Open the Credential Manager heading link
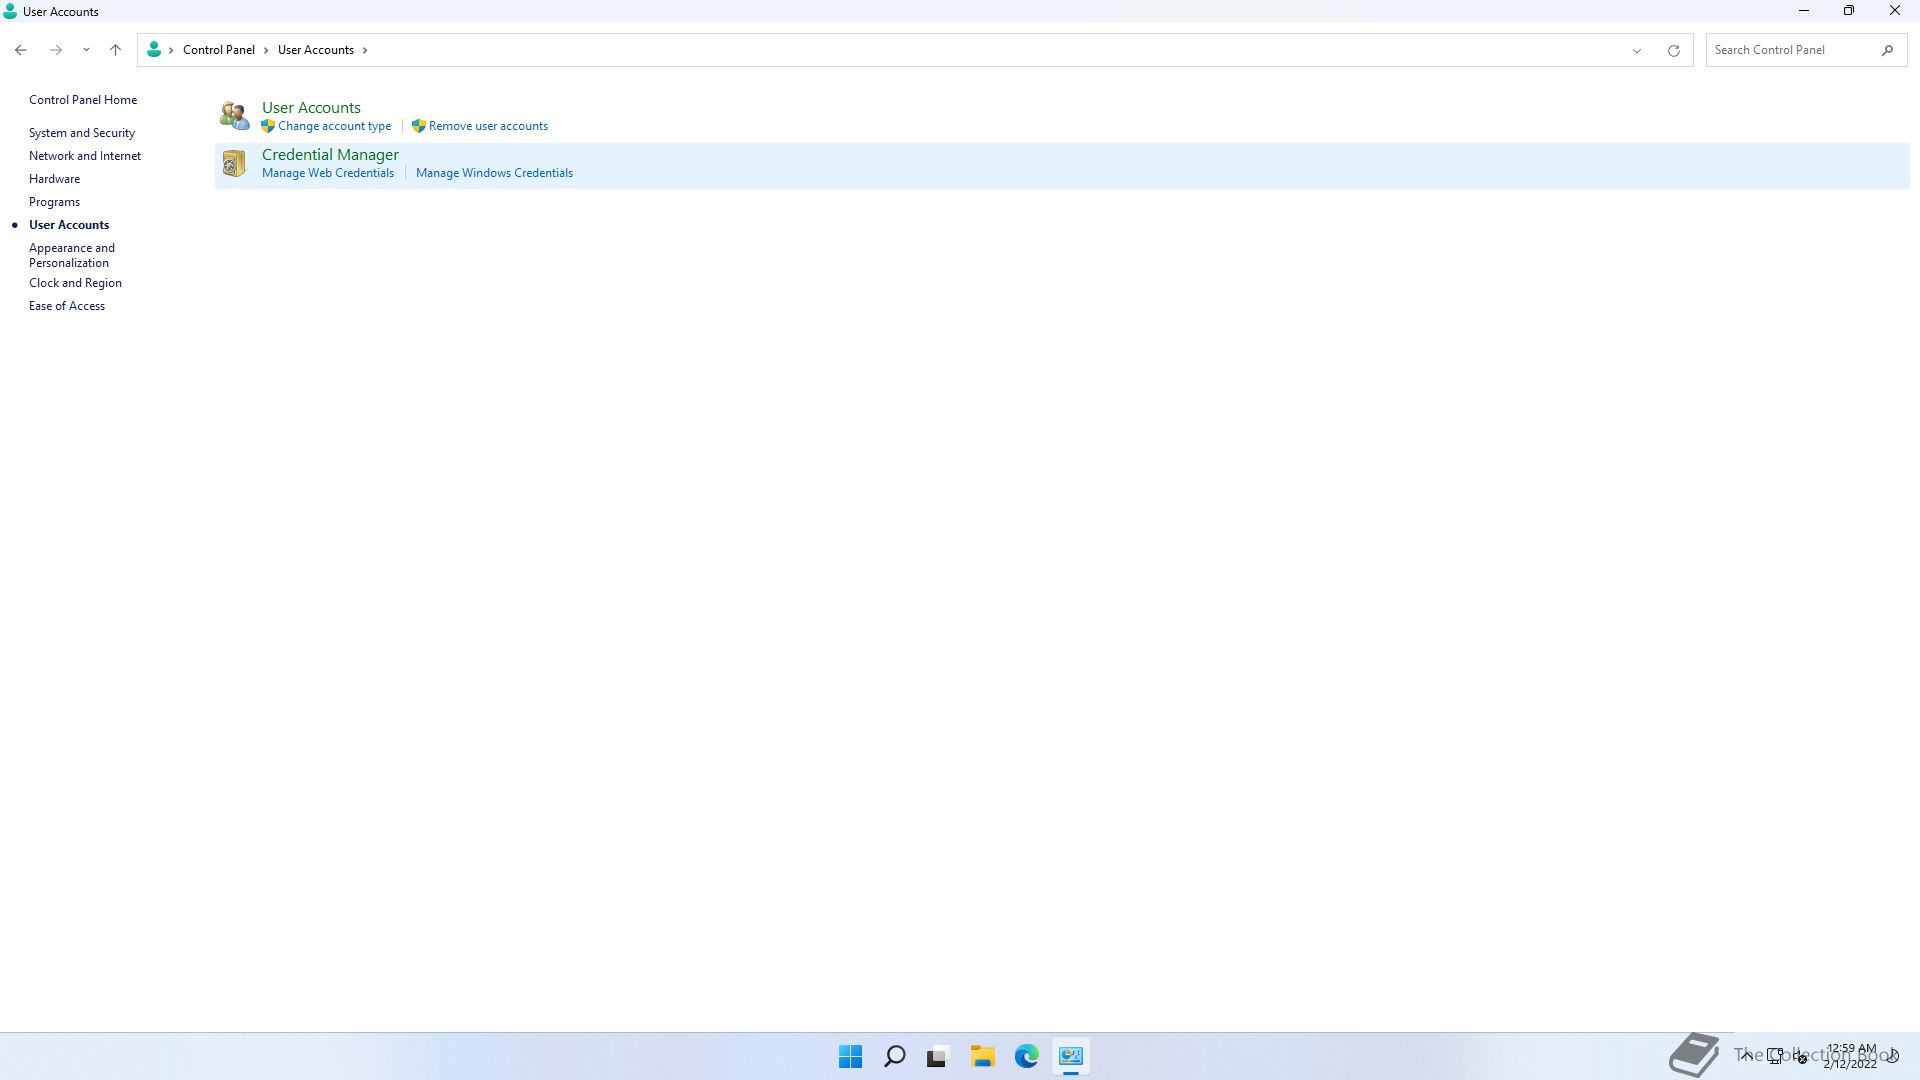The height and width of the screenshot is (1080, 1920). (330, 154)
